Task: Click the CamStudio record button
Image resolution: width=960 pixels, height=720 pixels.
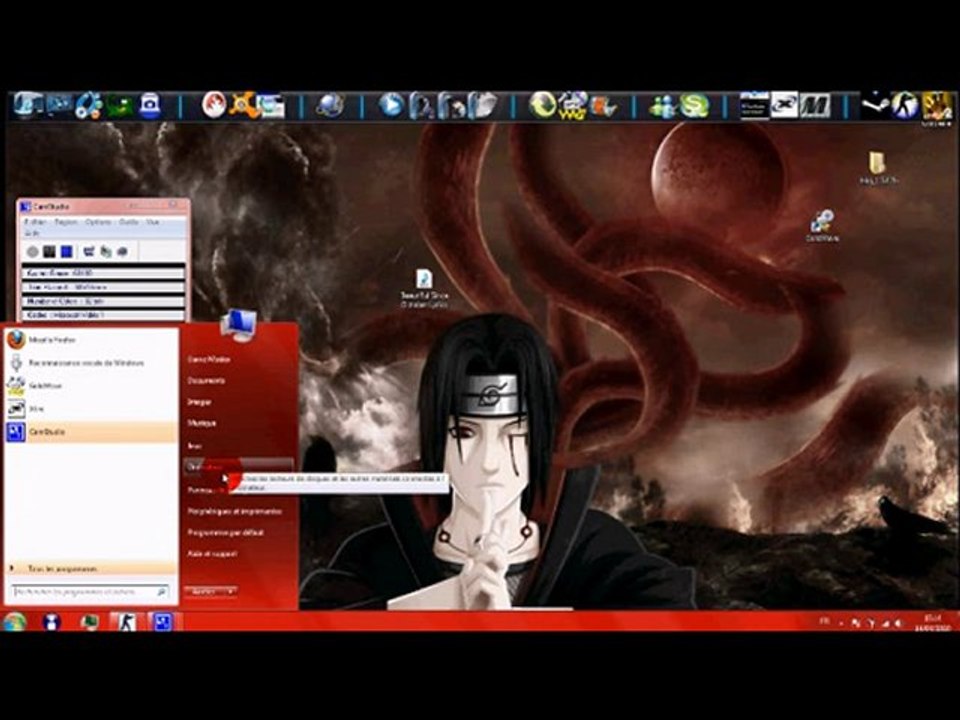Action: click(x=32, y=252)
